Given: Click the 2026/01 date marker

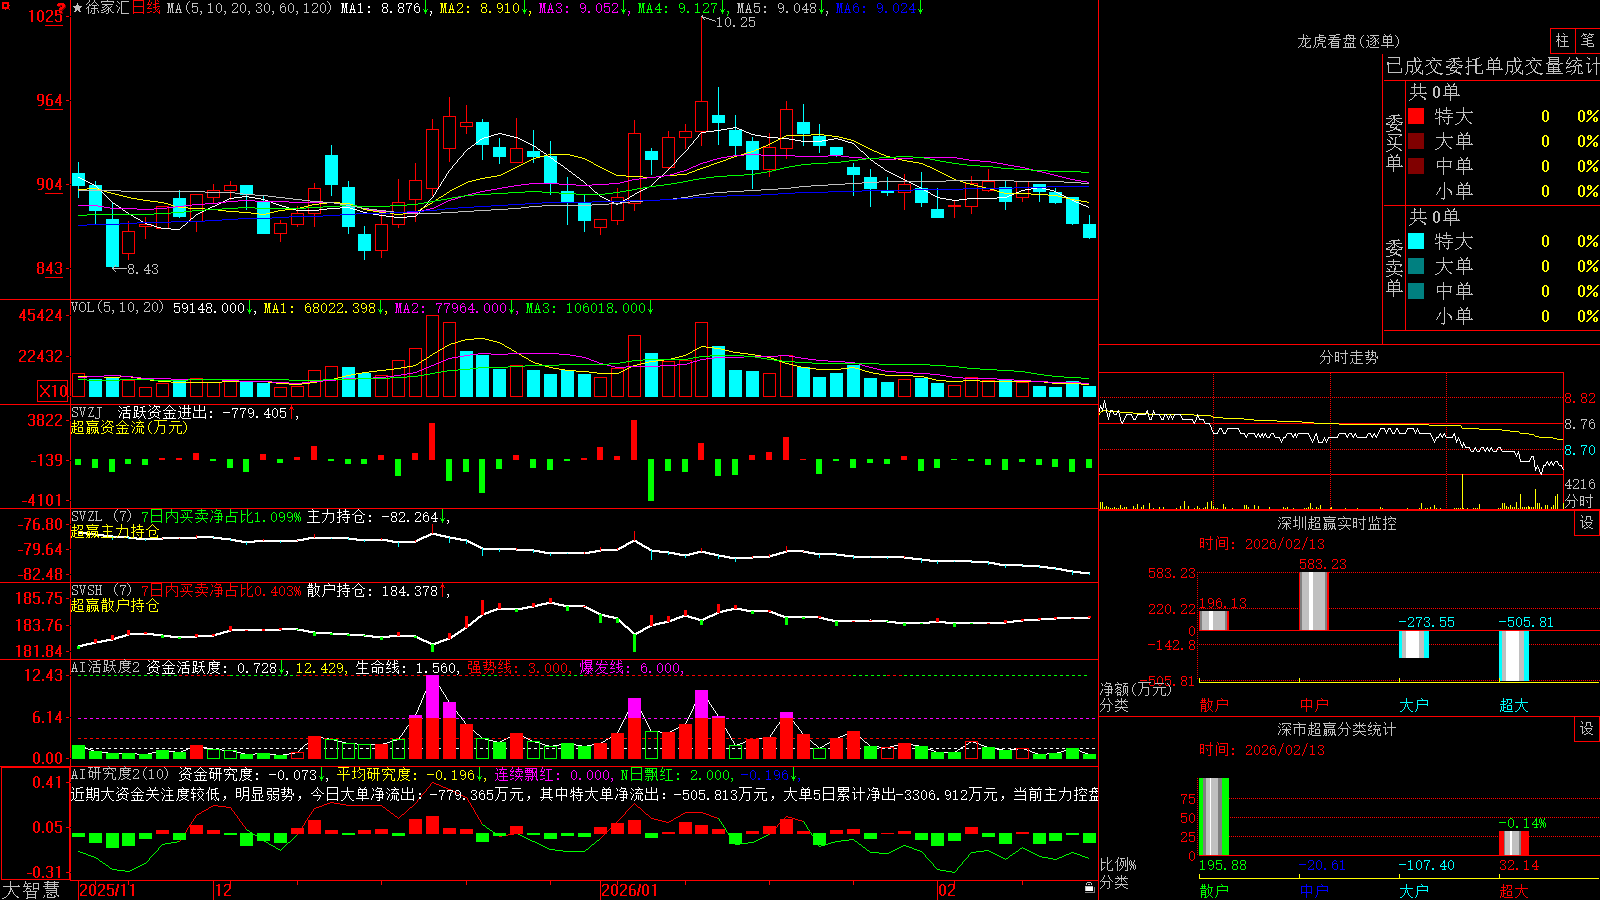Looking at the screenshot, I should [x=630, y=890].
